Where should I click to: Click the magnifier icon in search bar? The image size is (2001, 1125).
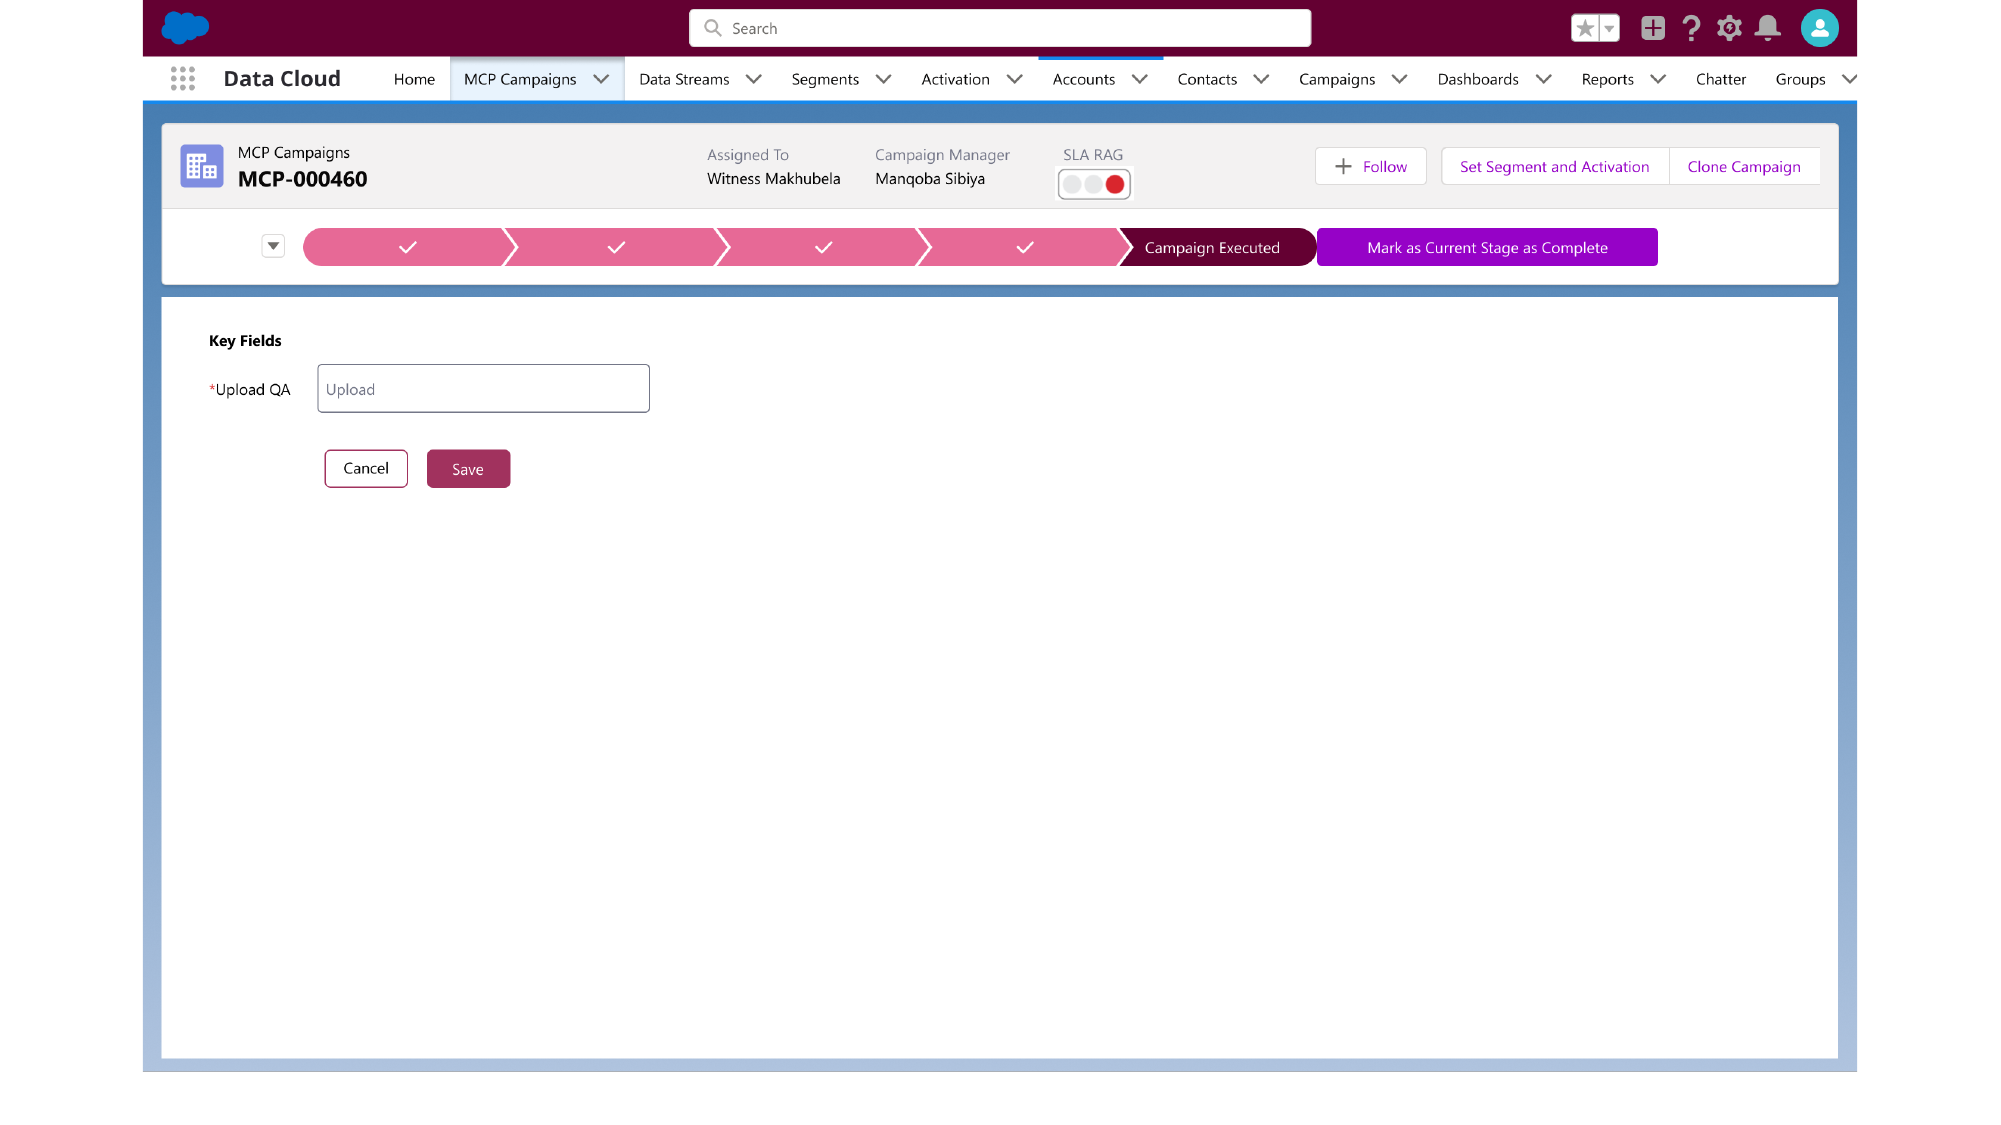click(713, 28)
